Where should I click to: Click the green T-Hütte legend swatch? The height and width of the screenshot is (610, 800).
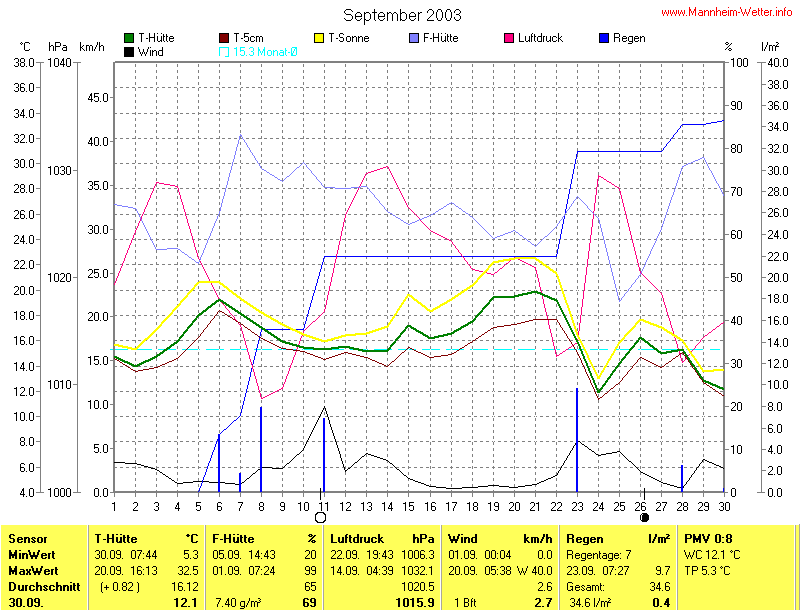point(129,38)
